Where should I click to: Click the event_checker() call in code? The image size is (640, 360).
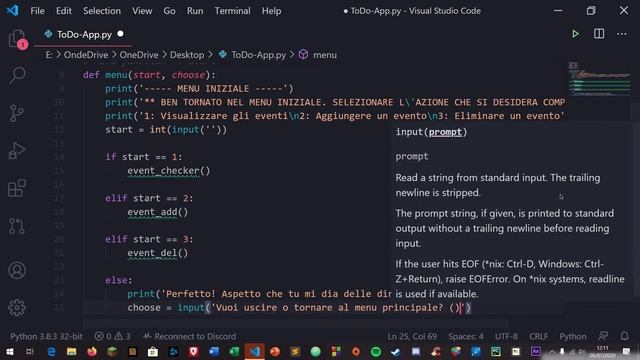click(169, 171)
